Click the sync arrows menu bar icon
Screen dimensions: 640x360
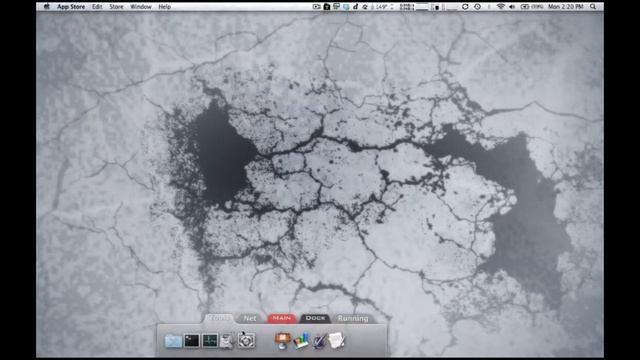click(x=465, y=7)
